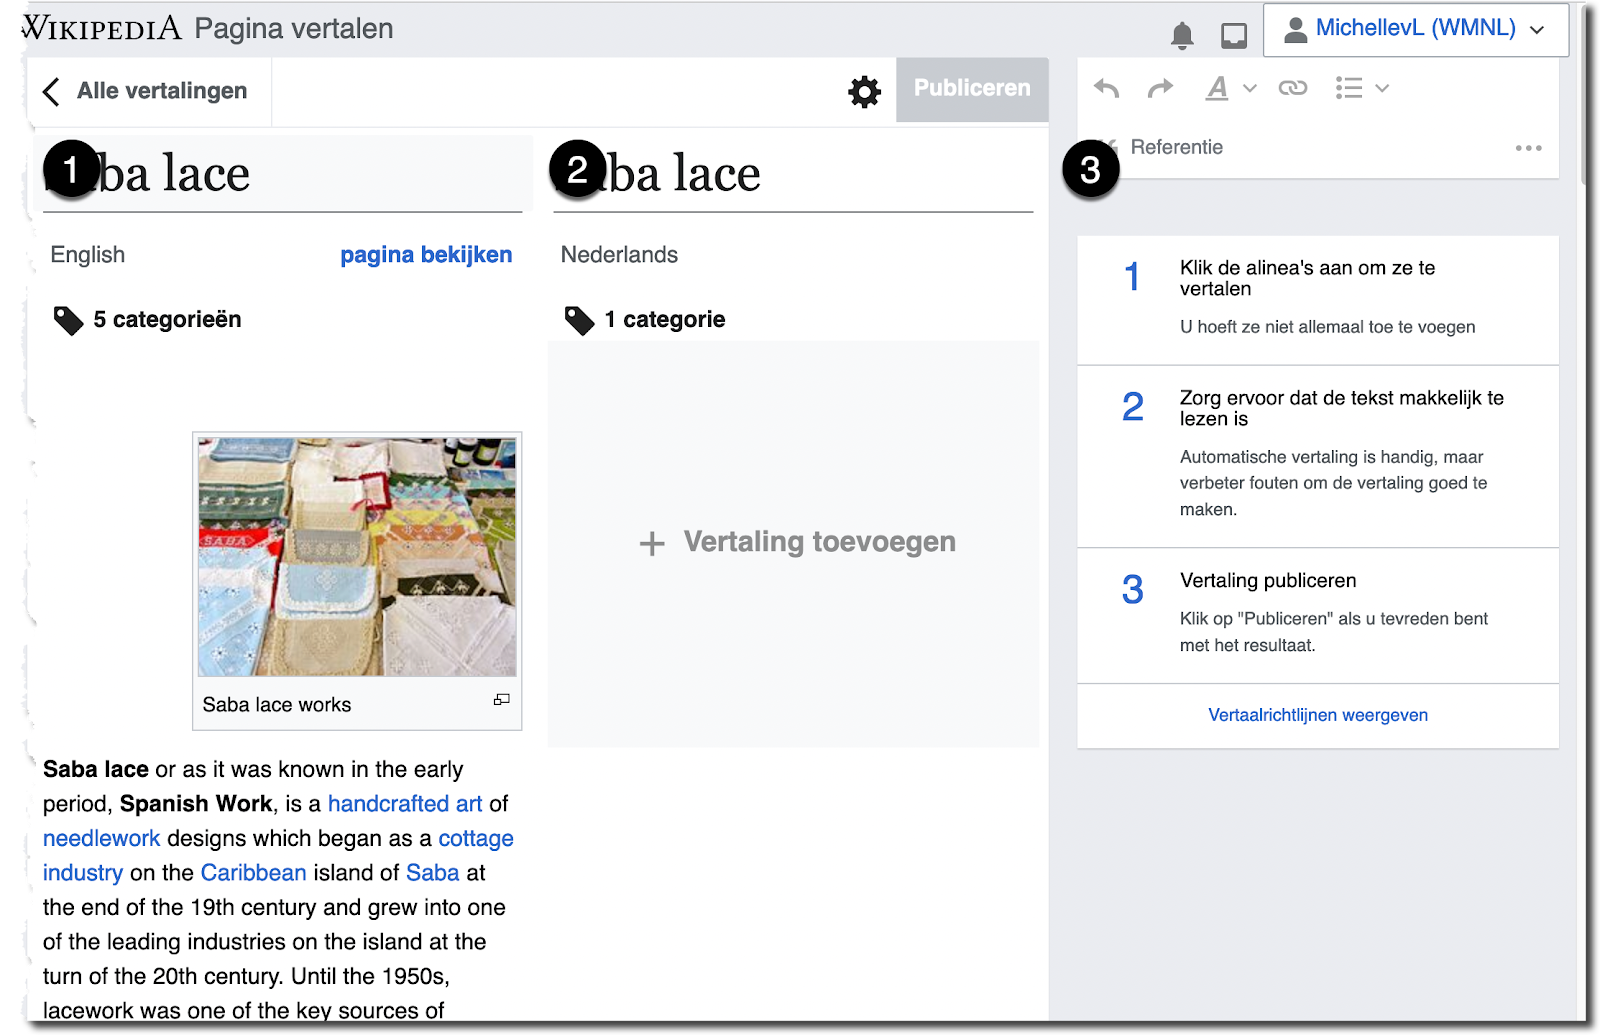Enlarge the Saba lace works image caption icon
Screen dimensions: 1600x1035
click(x=501, y=700)
